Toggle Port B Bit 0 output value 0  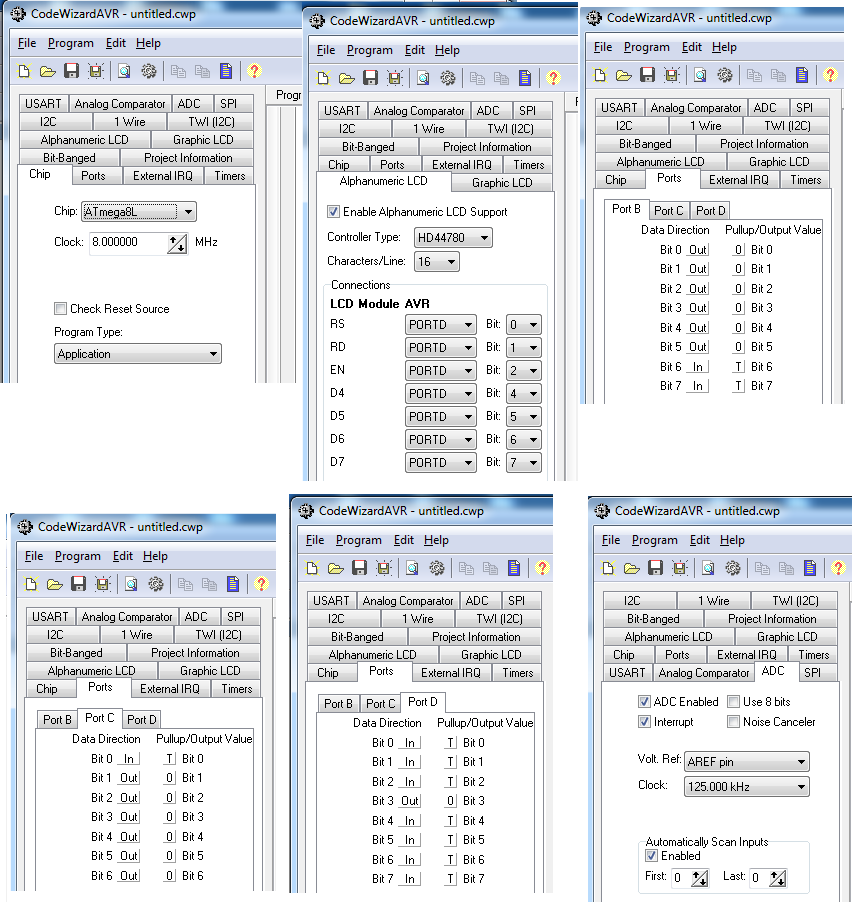click(x=738, y=250)
